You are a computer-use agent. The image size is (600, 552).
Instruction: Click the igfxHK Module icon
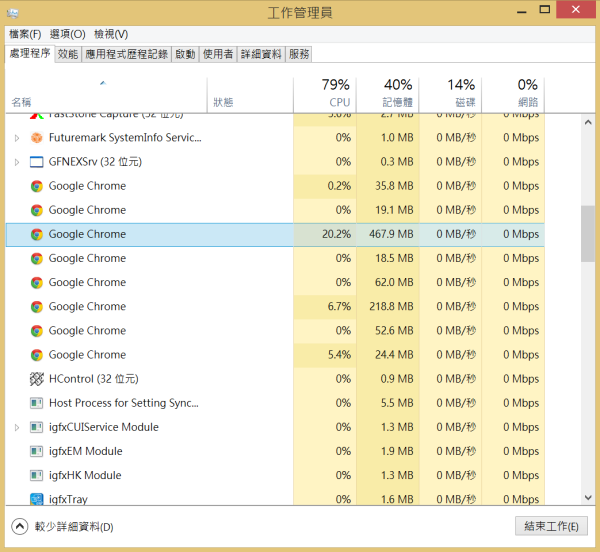[36, 475]
